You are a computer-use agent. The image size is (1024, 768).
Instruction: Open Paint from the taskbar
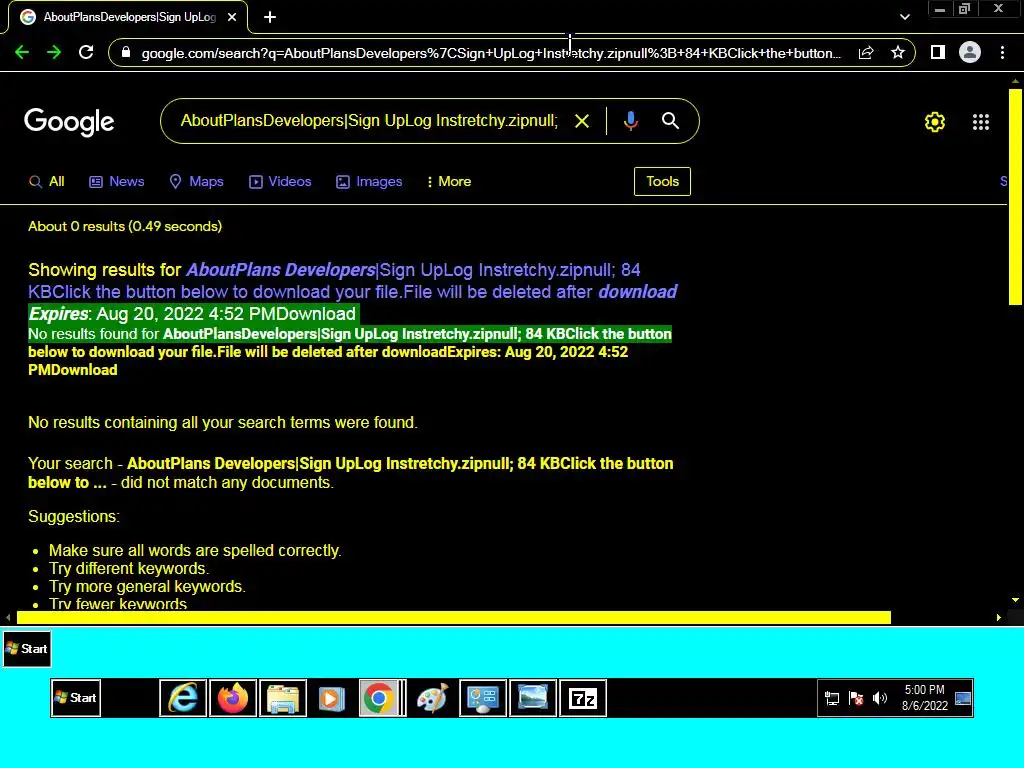tap(432, 698)
